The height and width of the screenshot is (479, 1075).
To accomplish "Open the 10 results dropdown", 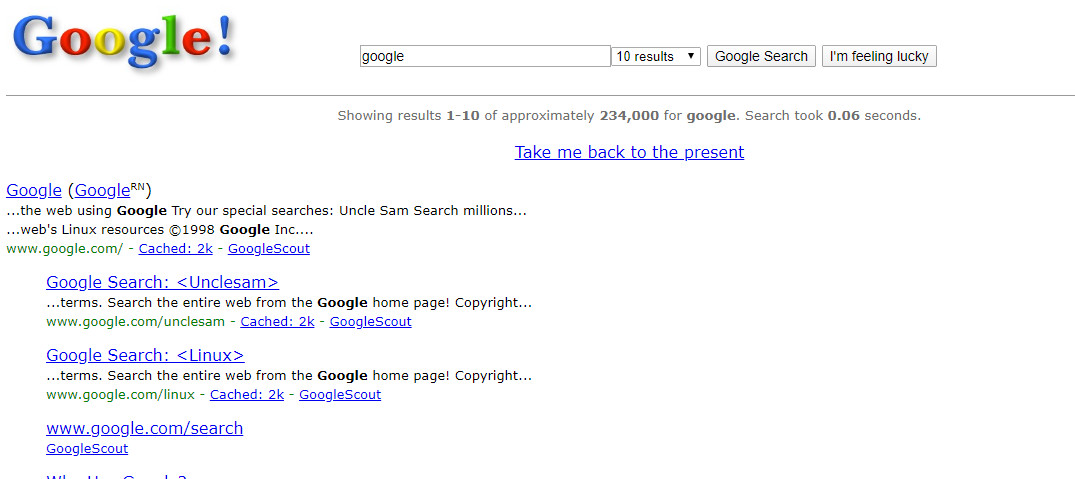I will pos(655,56).
